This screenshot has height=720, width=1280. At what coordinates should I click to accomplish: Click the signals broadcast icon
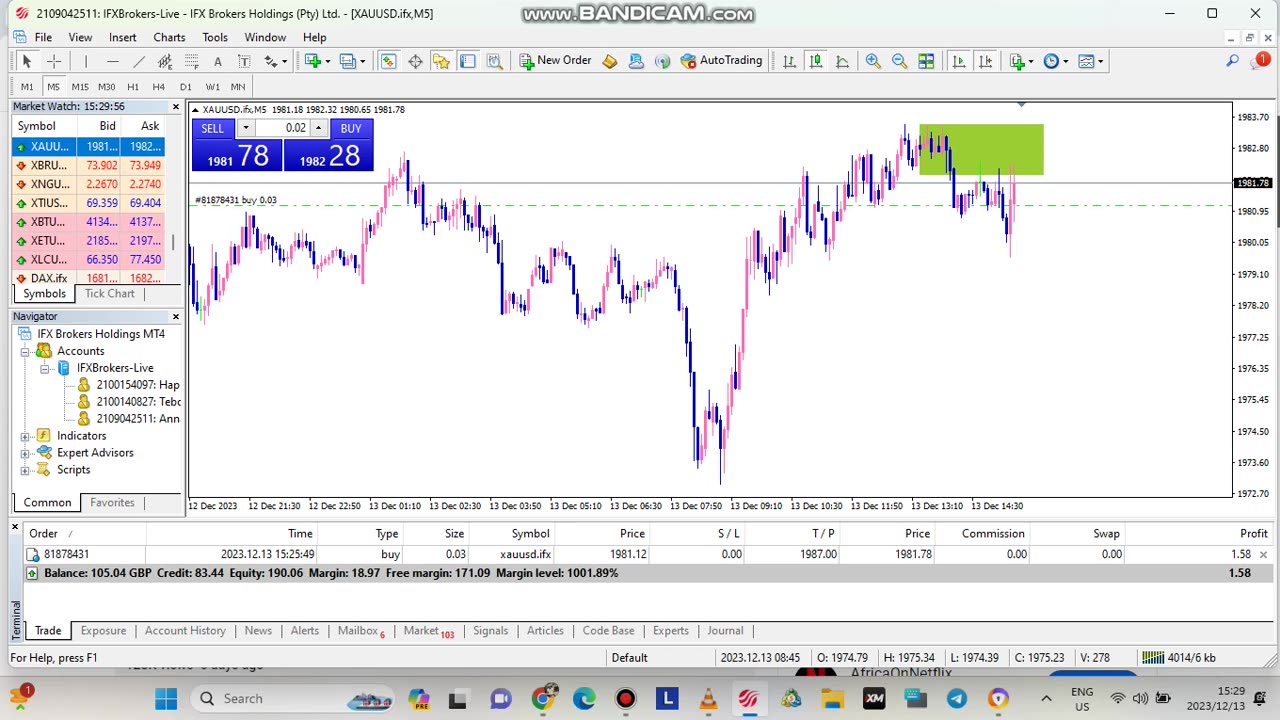(x=662, y=61)
